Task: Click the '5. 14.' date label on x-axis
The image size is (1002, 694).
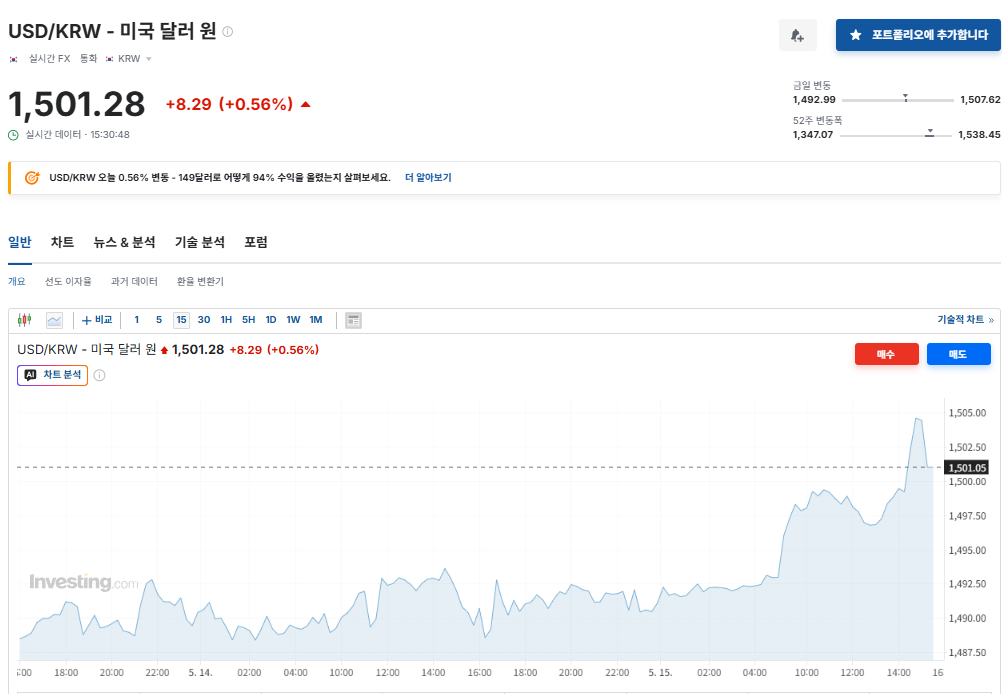Action: pos(201,673)
